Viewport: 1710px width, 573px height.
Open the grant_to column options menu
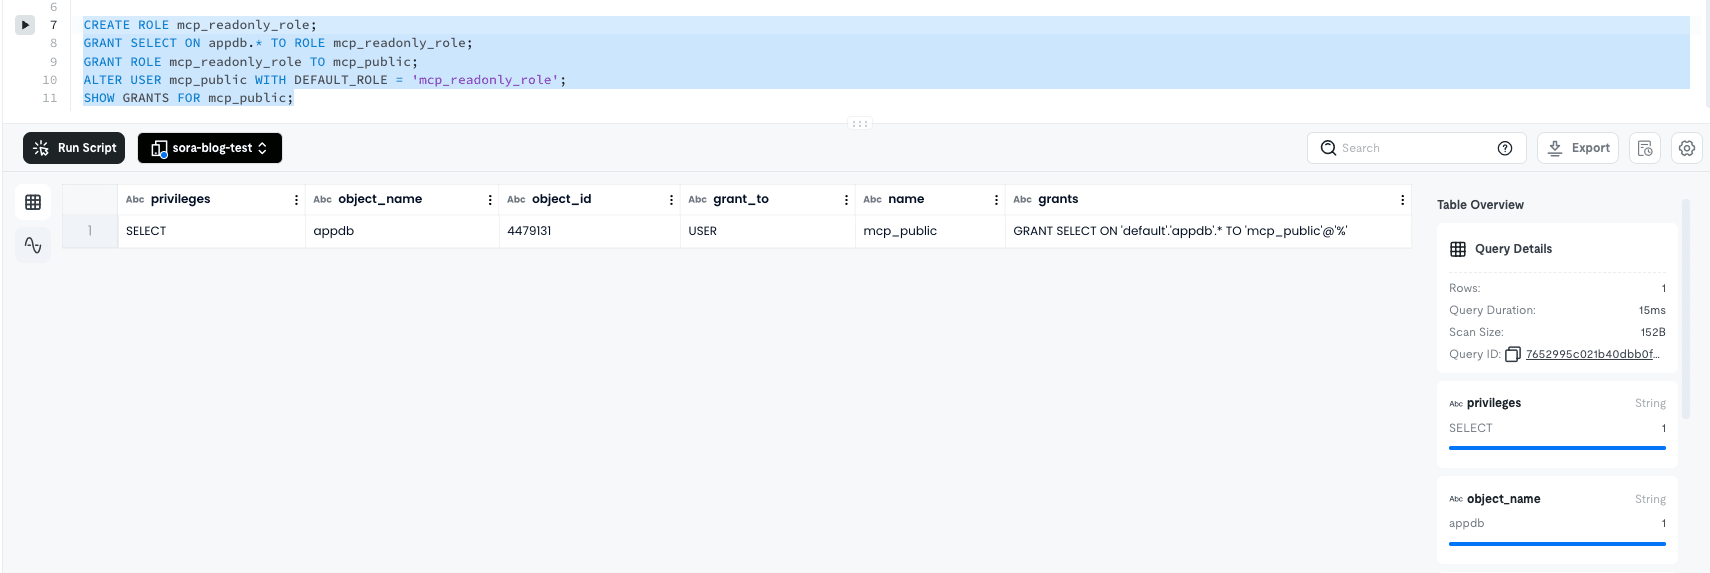846,200
